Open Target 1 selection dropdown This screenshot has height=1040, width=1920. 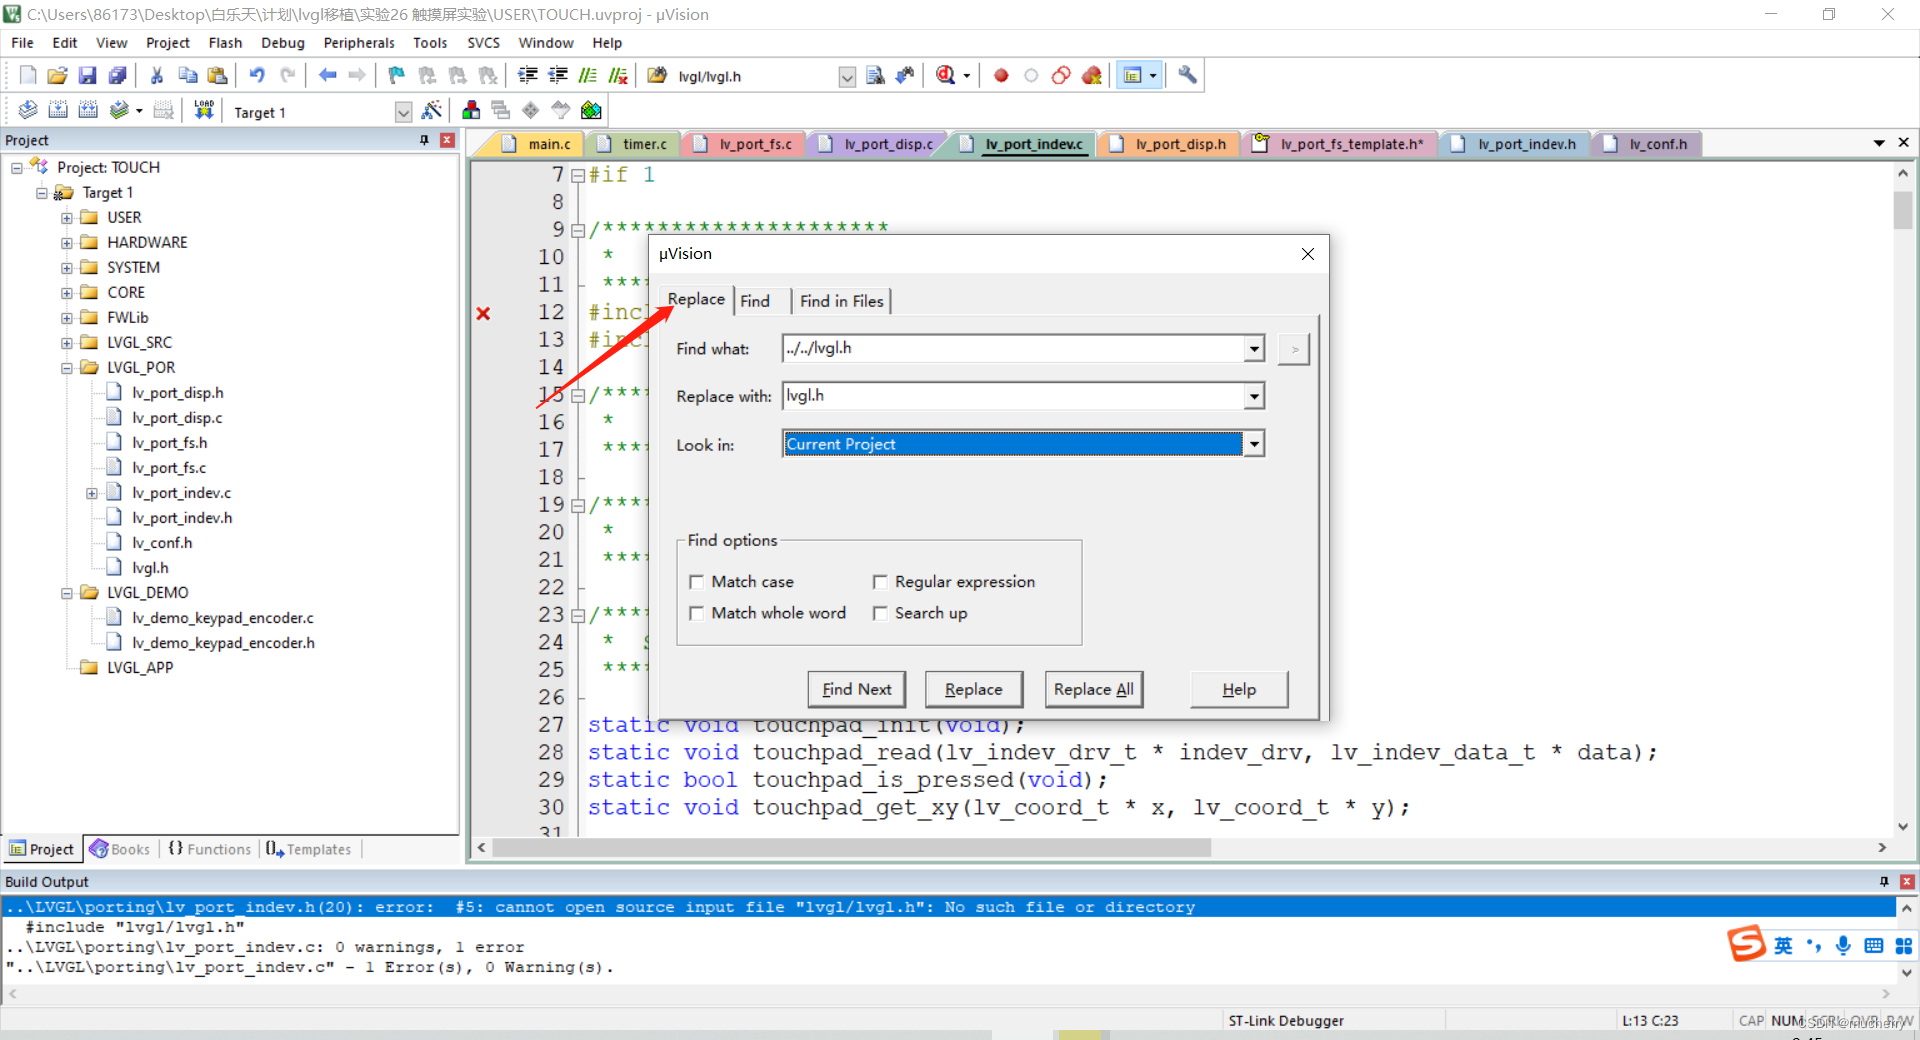pos(403,112)
